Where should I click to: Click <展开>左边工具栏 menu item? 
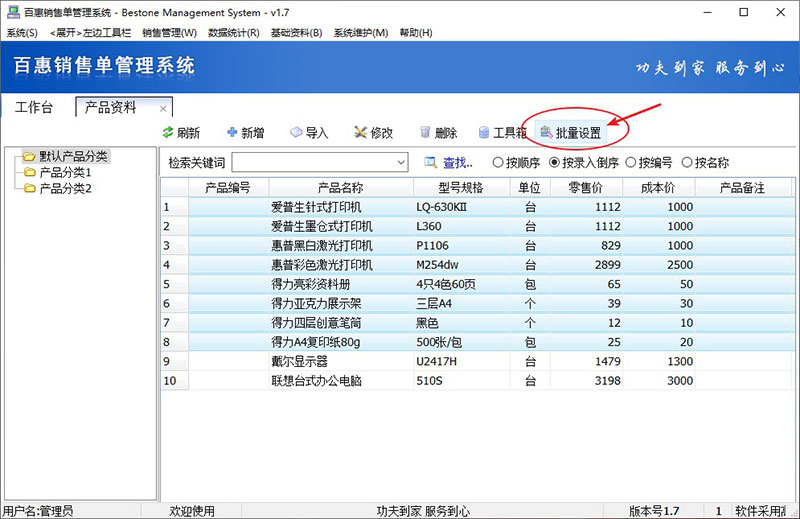click(x=90, y=33)
